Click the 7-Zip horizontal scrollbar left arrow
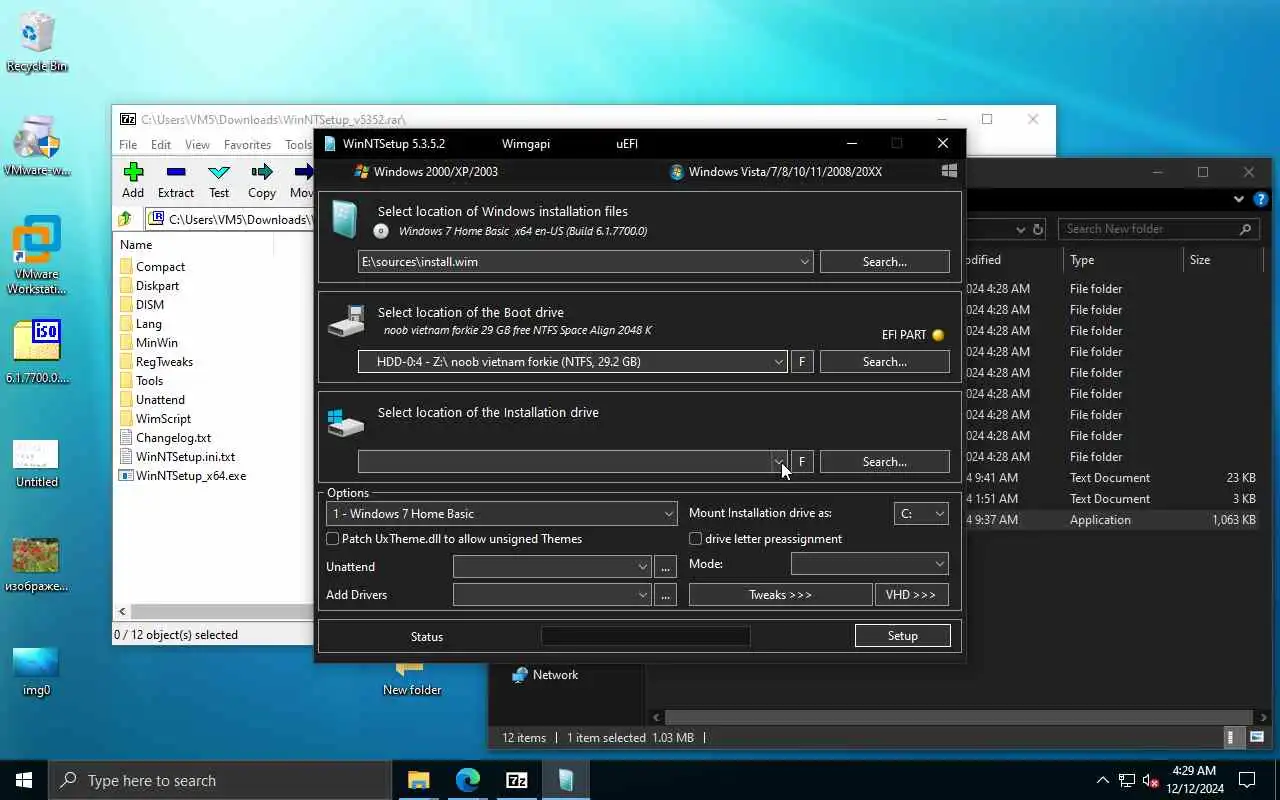The image size is (1280, 800). (x=123, y=611)
